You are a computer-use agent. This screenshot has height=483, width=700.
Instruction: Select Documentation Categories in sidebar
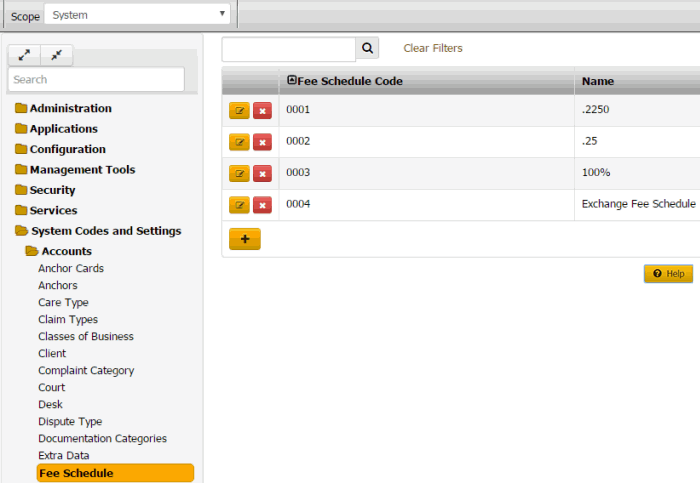[102, 438]
